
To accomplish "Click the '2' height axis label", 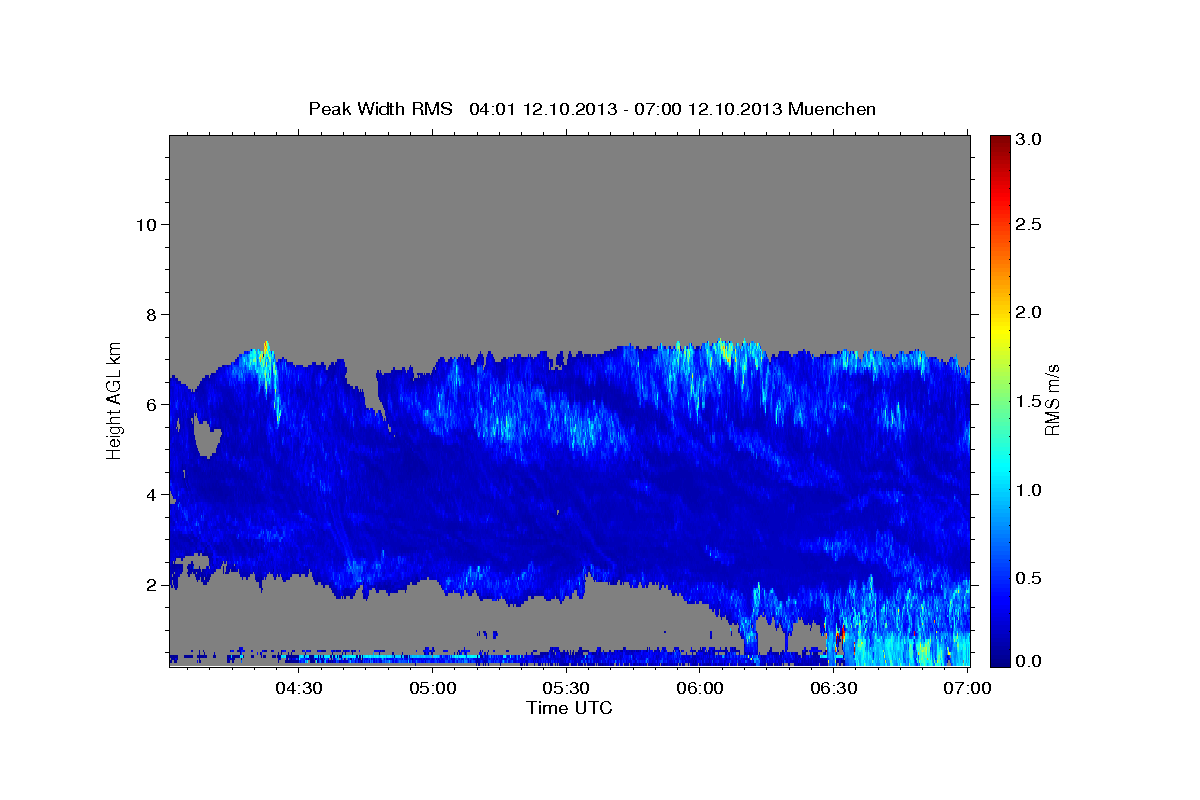I will click(150, 584).
